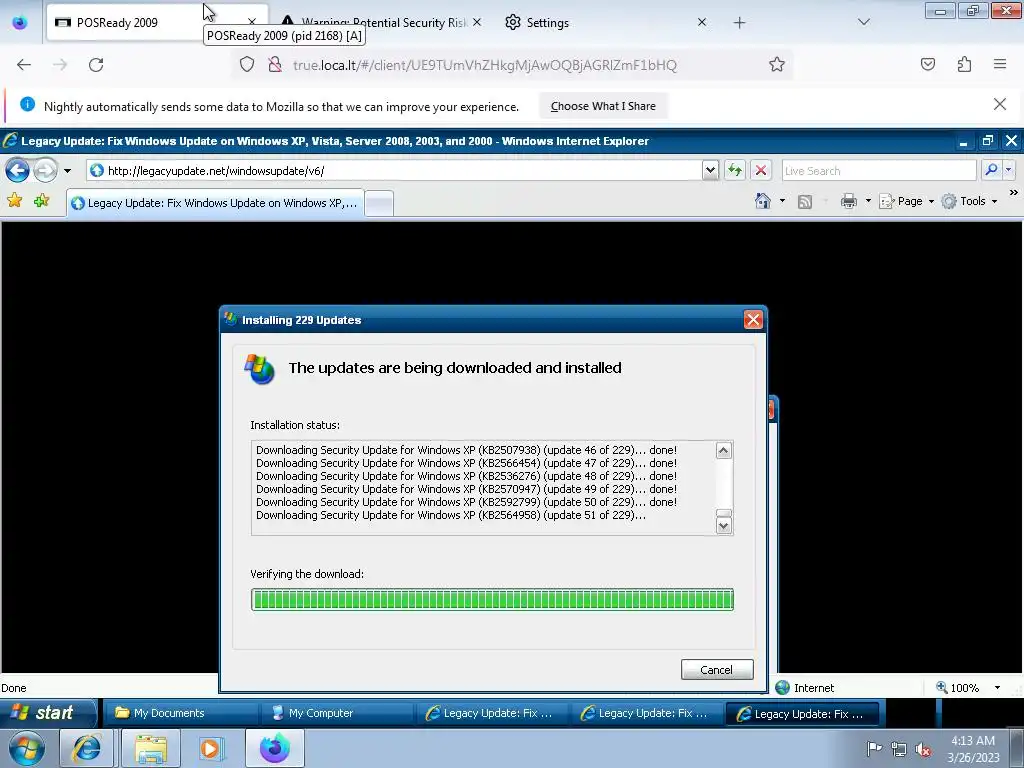Click the Live Search box

click(878, 171)
